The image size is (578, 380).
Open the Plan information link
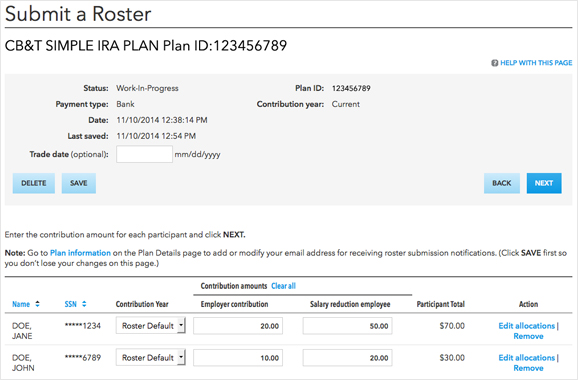click(x=80, y=253)
